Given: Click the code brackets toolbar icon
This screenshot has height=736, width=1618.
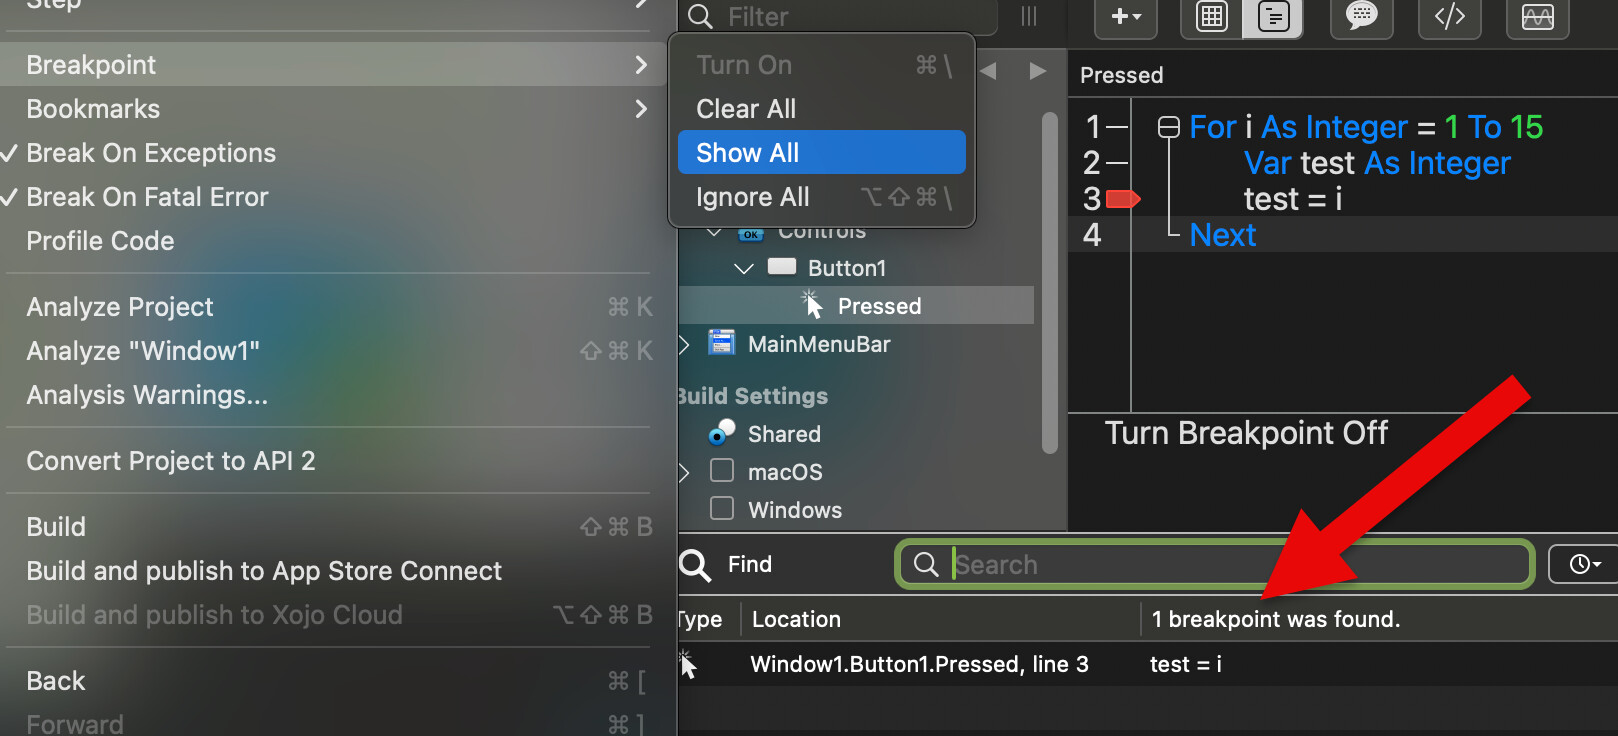Looking at the screenshot, I should (1449, 17).
